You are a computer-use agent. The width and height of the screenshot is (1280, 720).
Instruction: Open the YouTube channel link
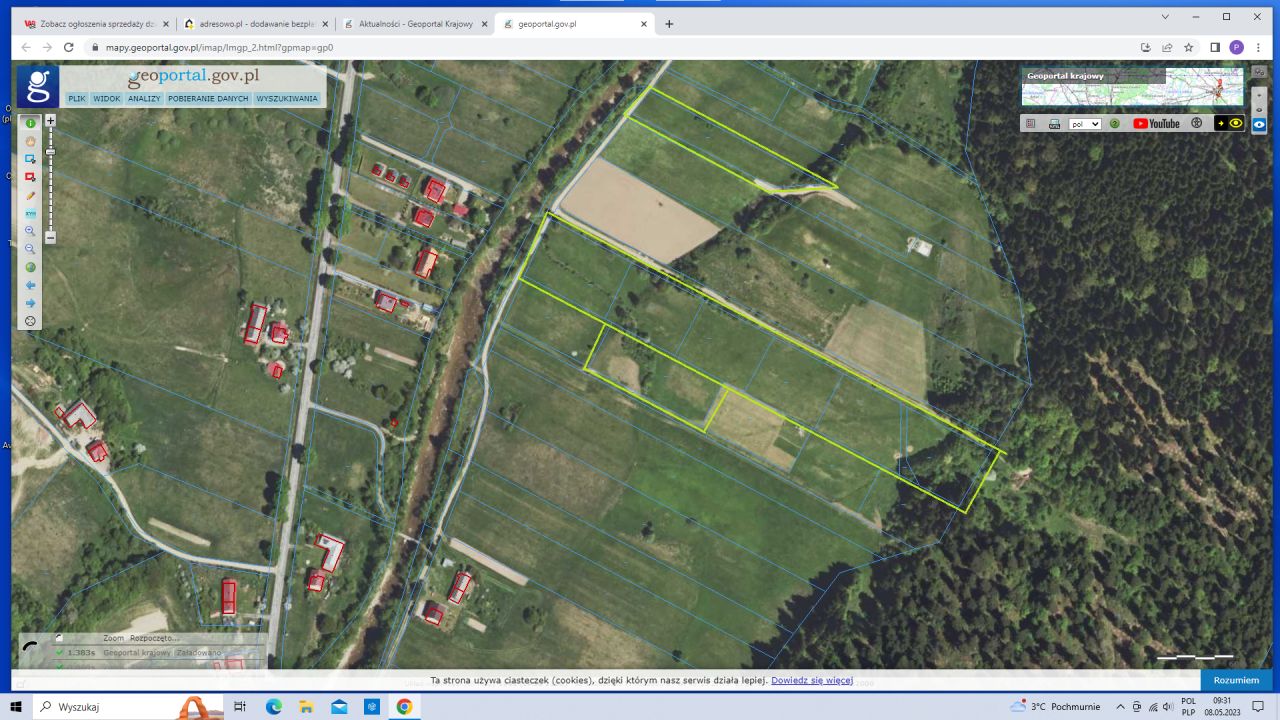coord(1156,124)
